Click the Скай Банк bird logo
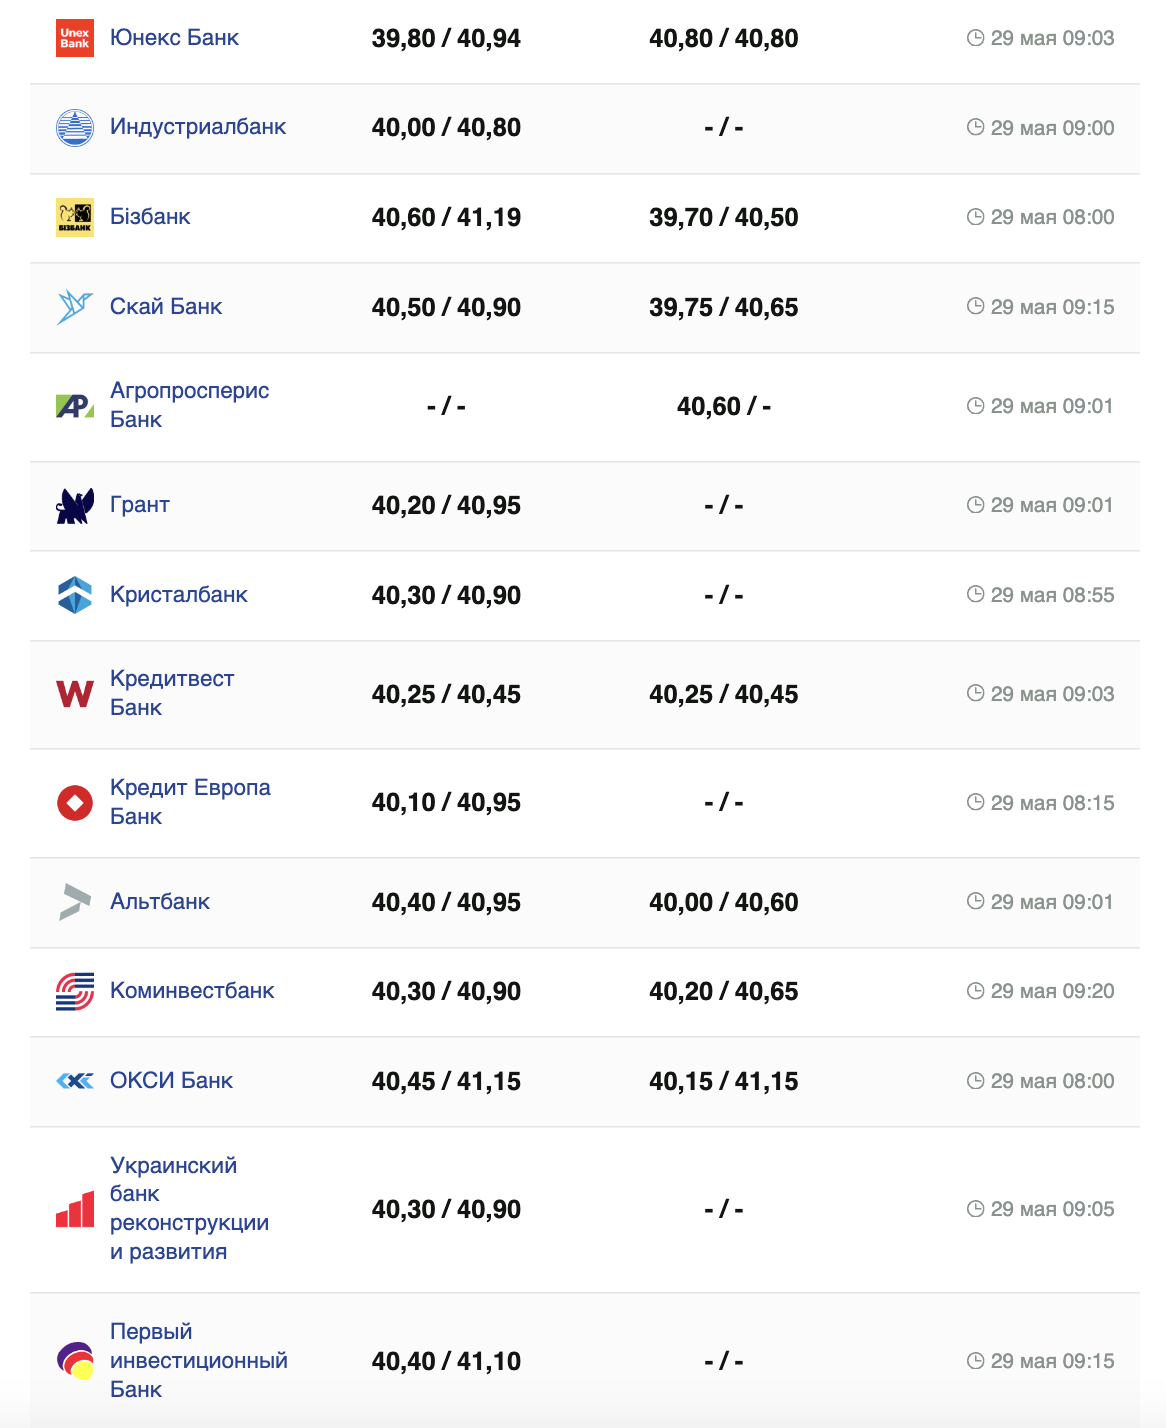 [x=75, y=307]
